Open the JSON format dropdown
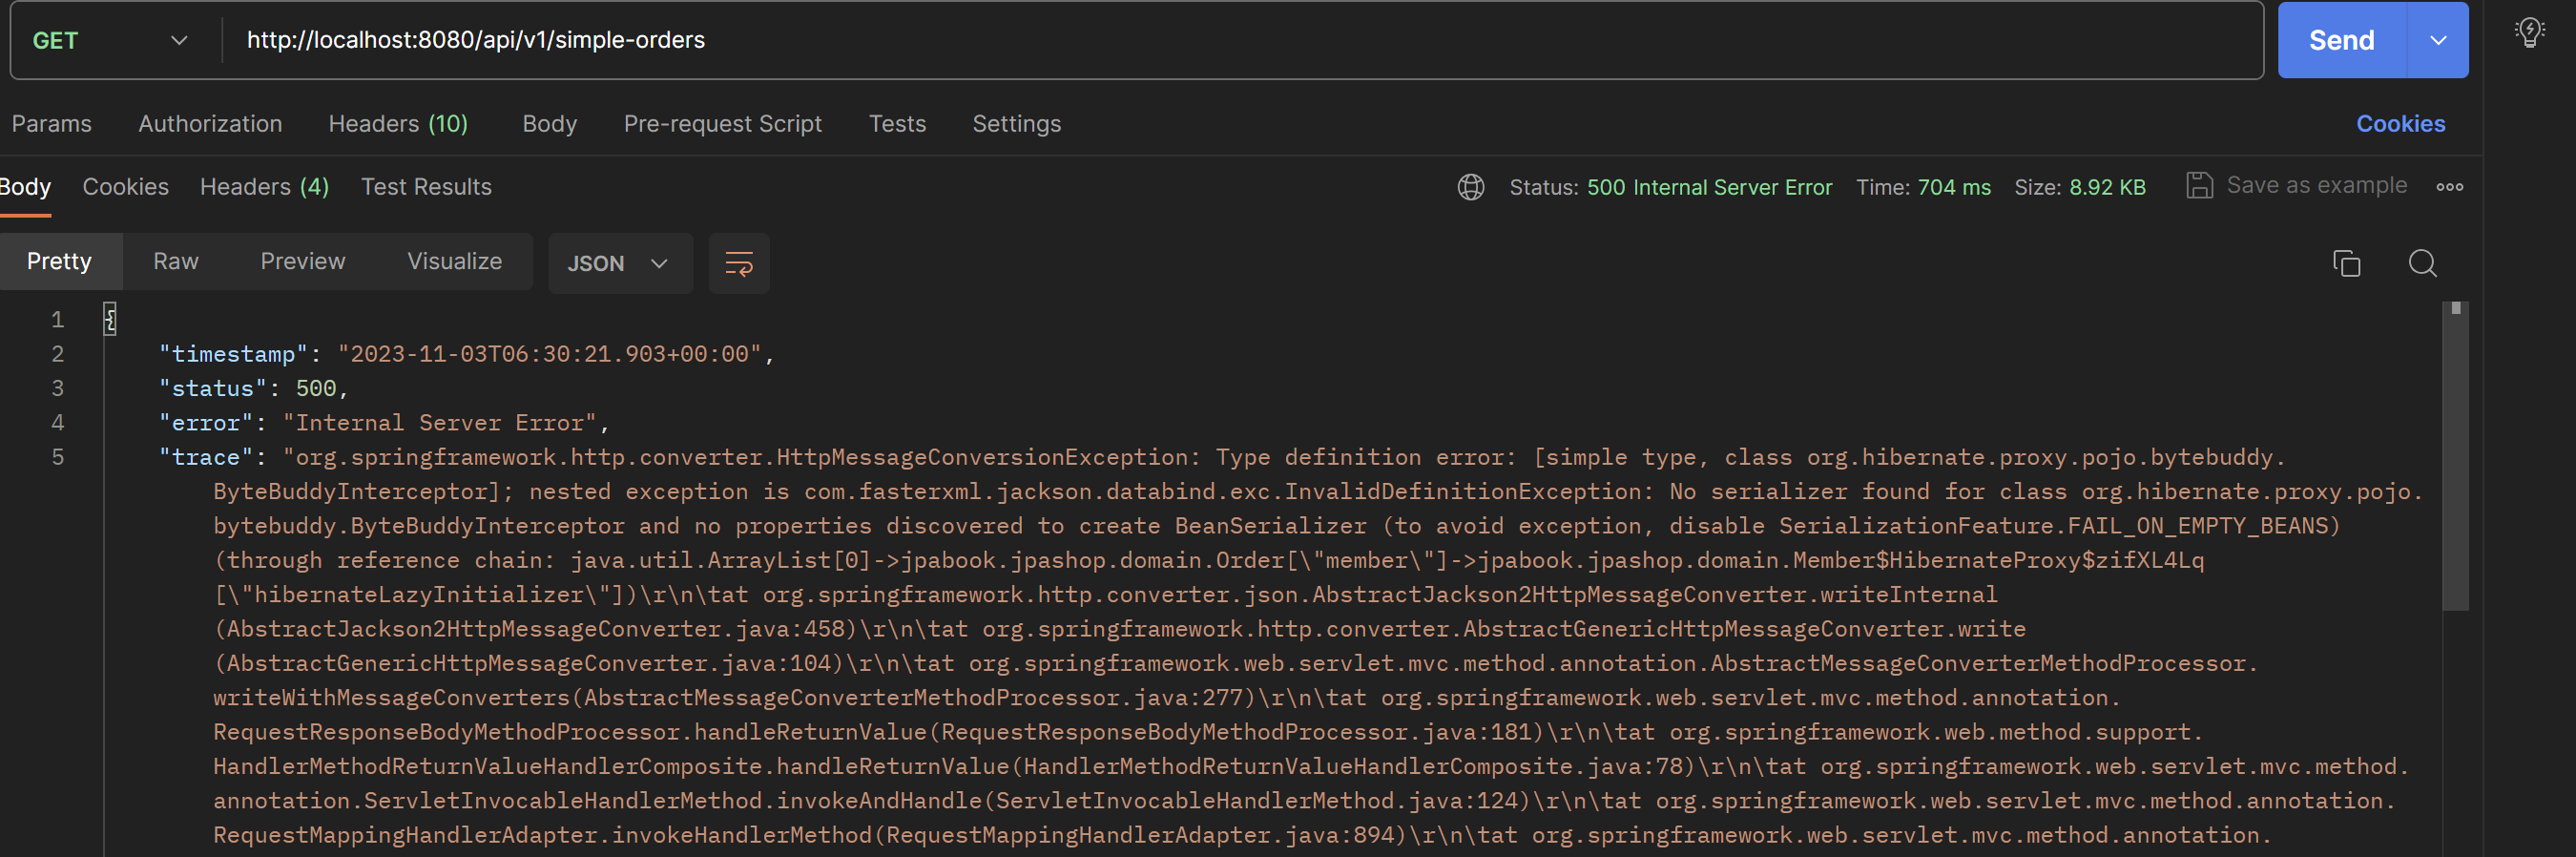This screenshot has height=857, width=2576. point(619,263)
